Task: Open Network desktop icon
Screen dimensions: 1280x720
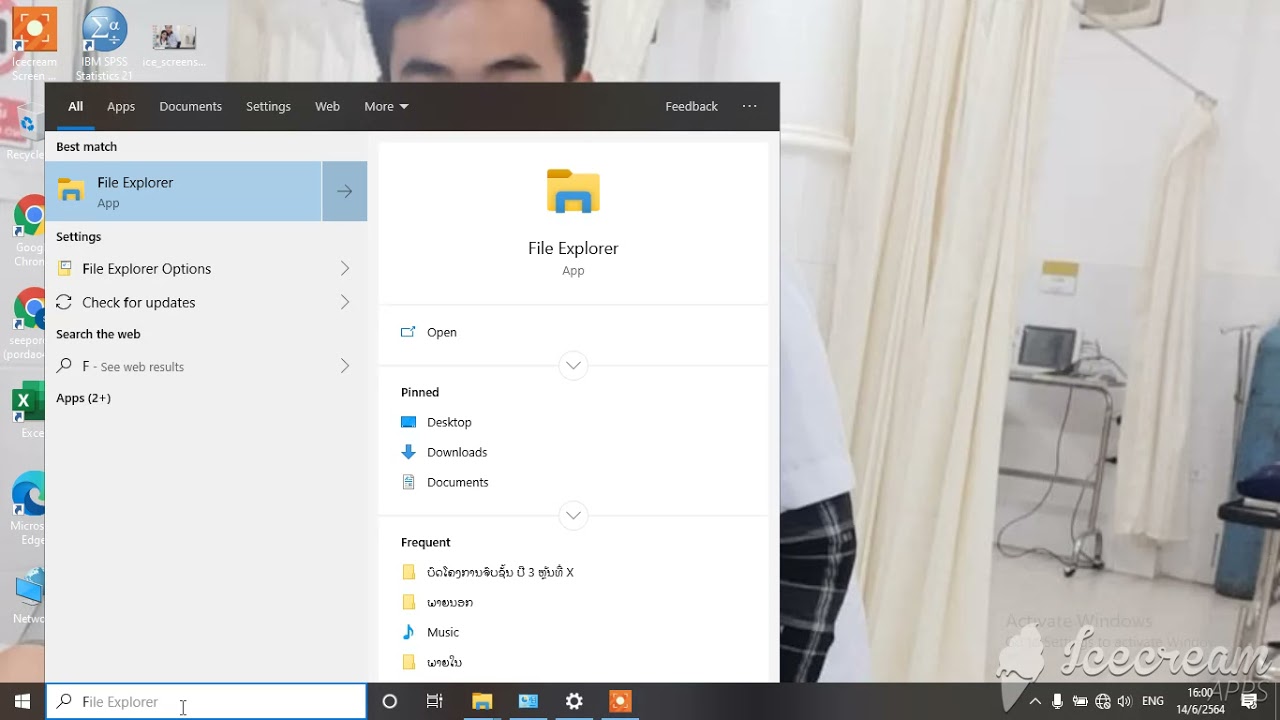Action: click(x=28, y=596)
